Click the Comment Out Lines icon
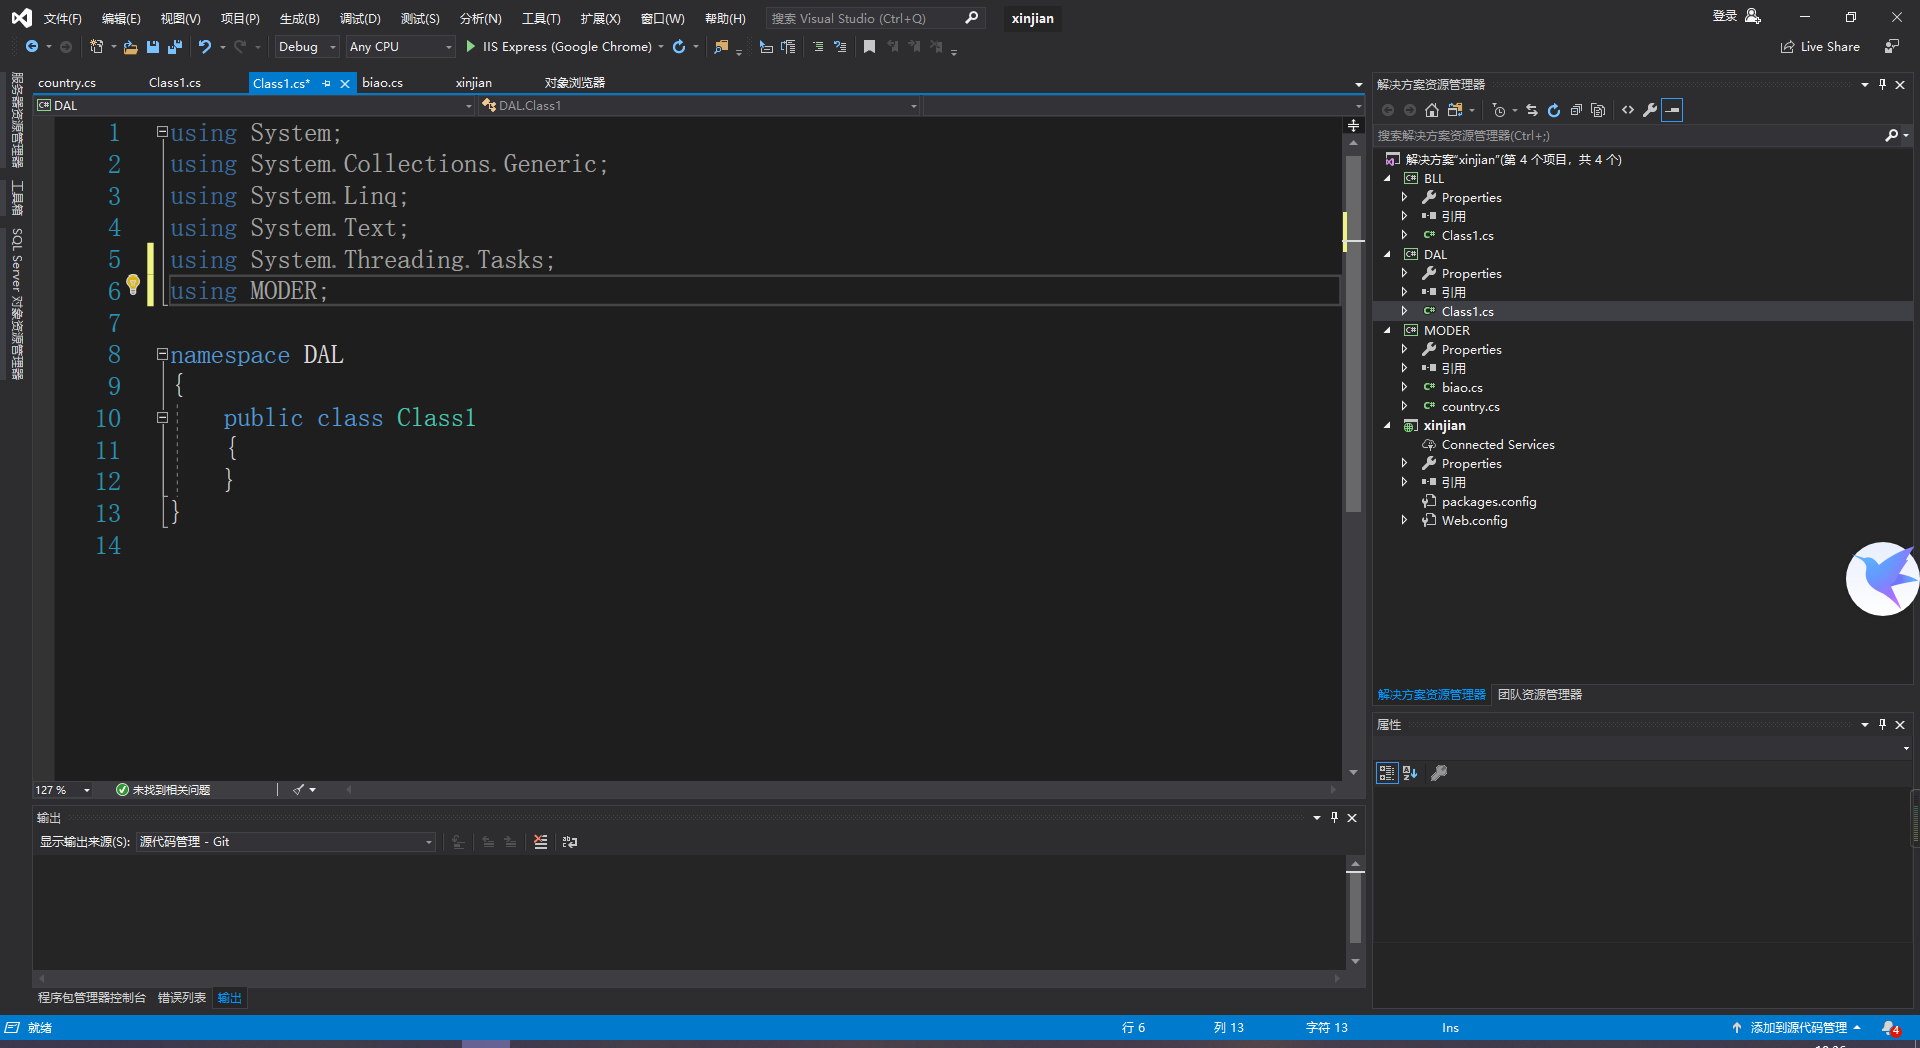This screenshot has height=1048, width=1920. coord(818,47)
